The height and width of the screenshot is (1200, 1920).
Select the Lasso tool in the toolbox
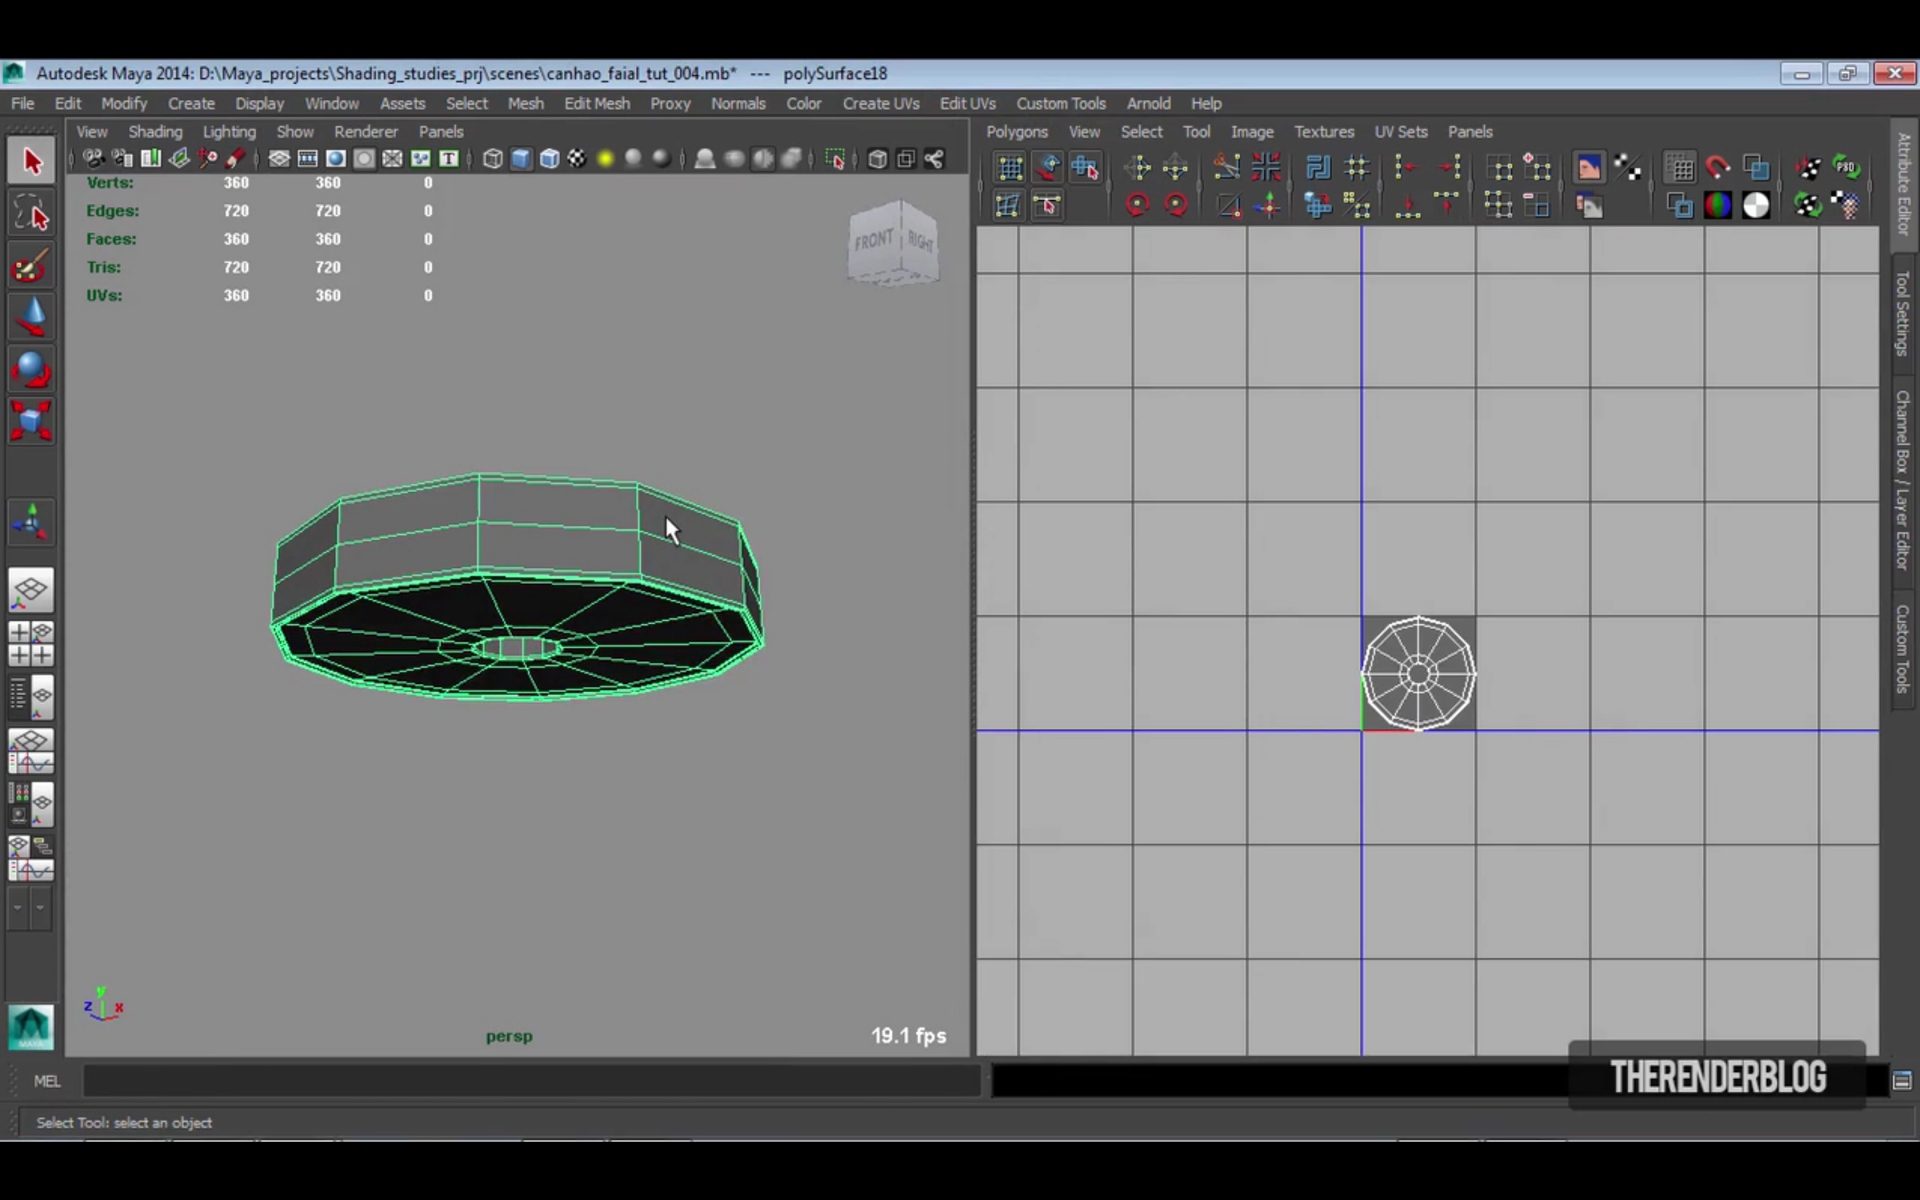coord(31,212)
